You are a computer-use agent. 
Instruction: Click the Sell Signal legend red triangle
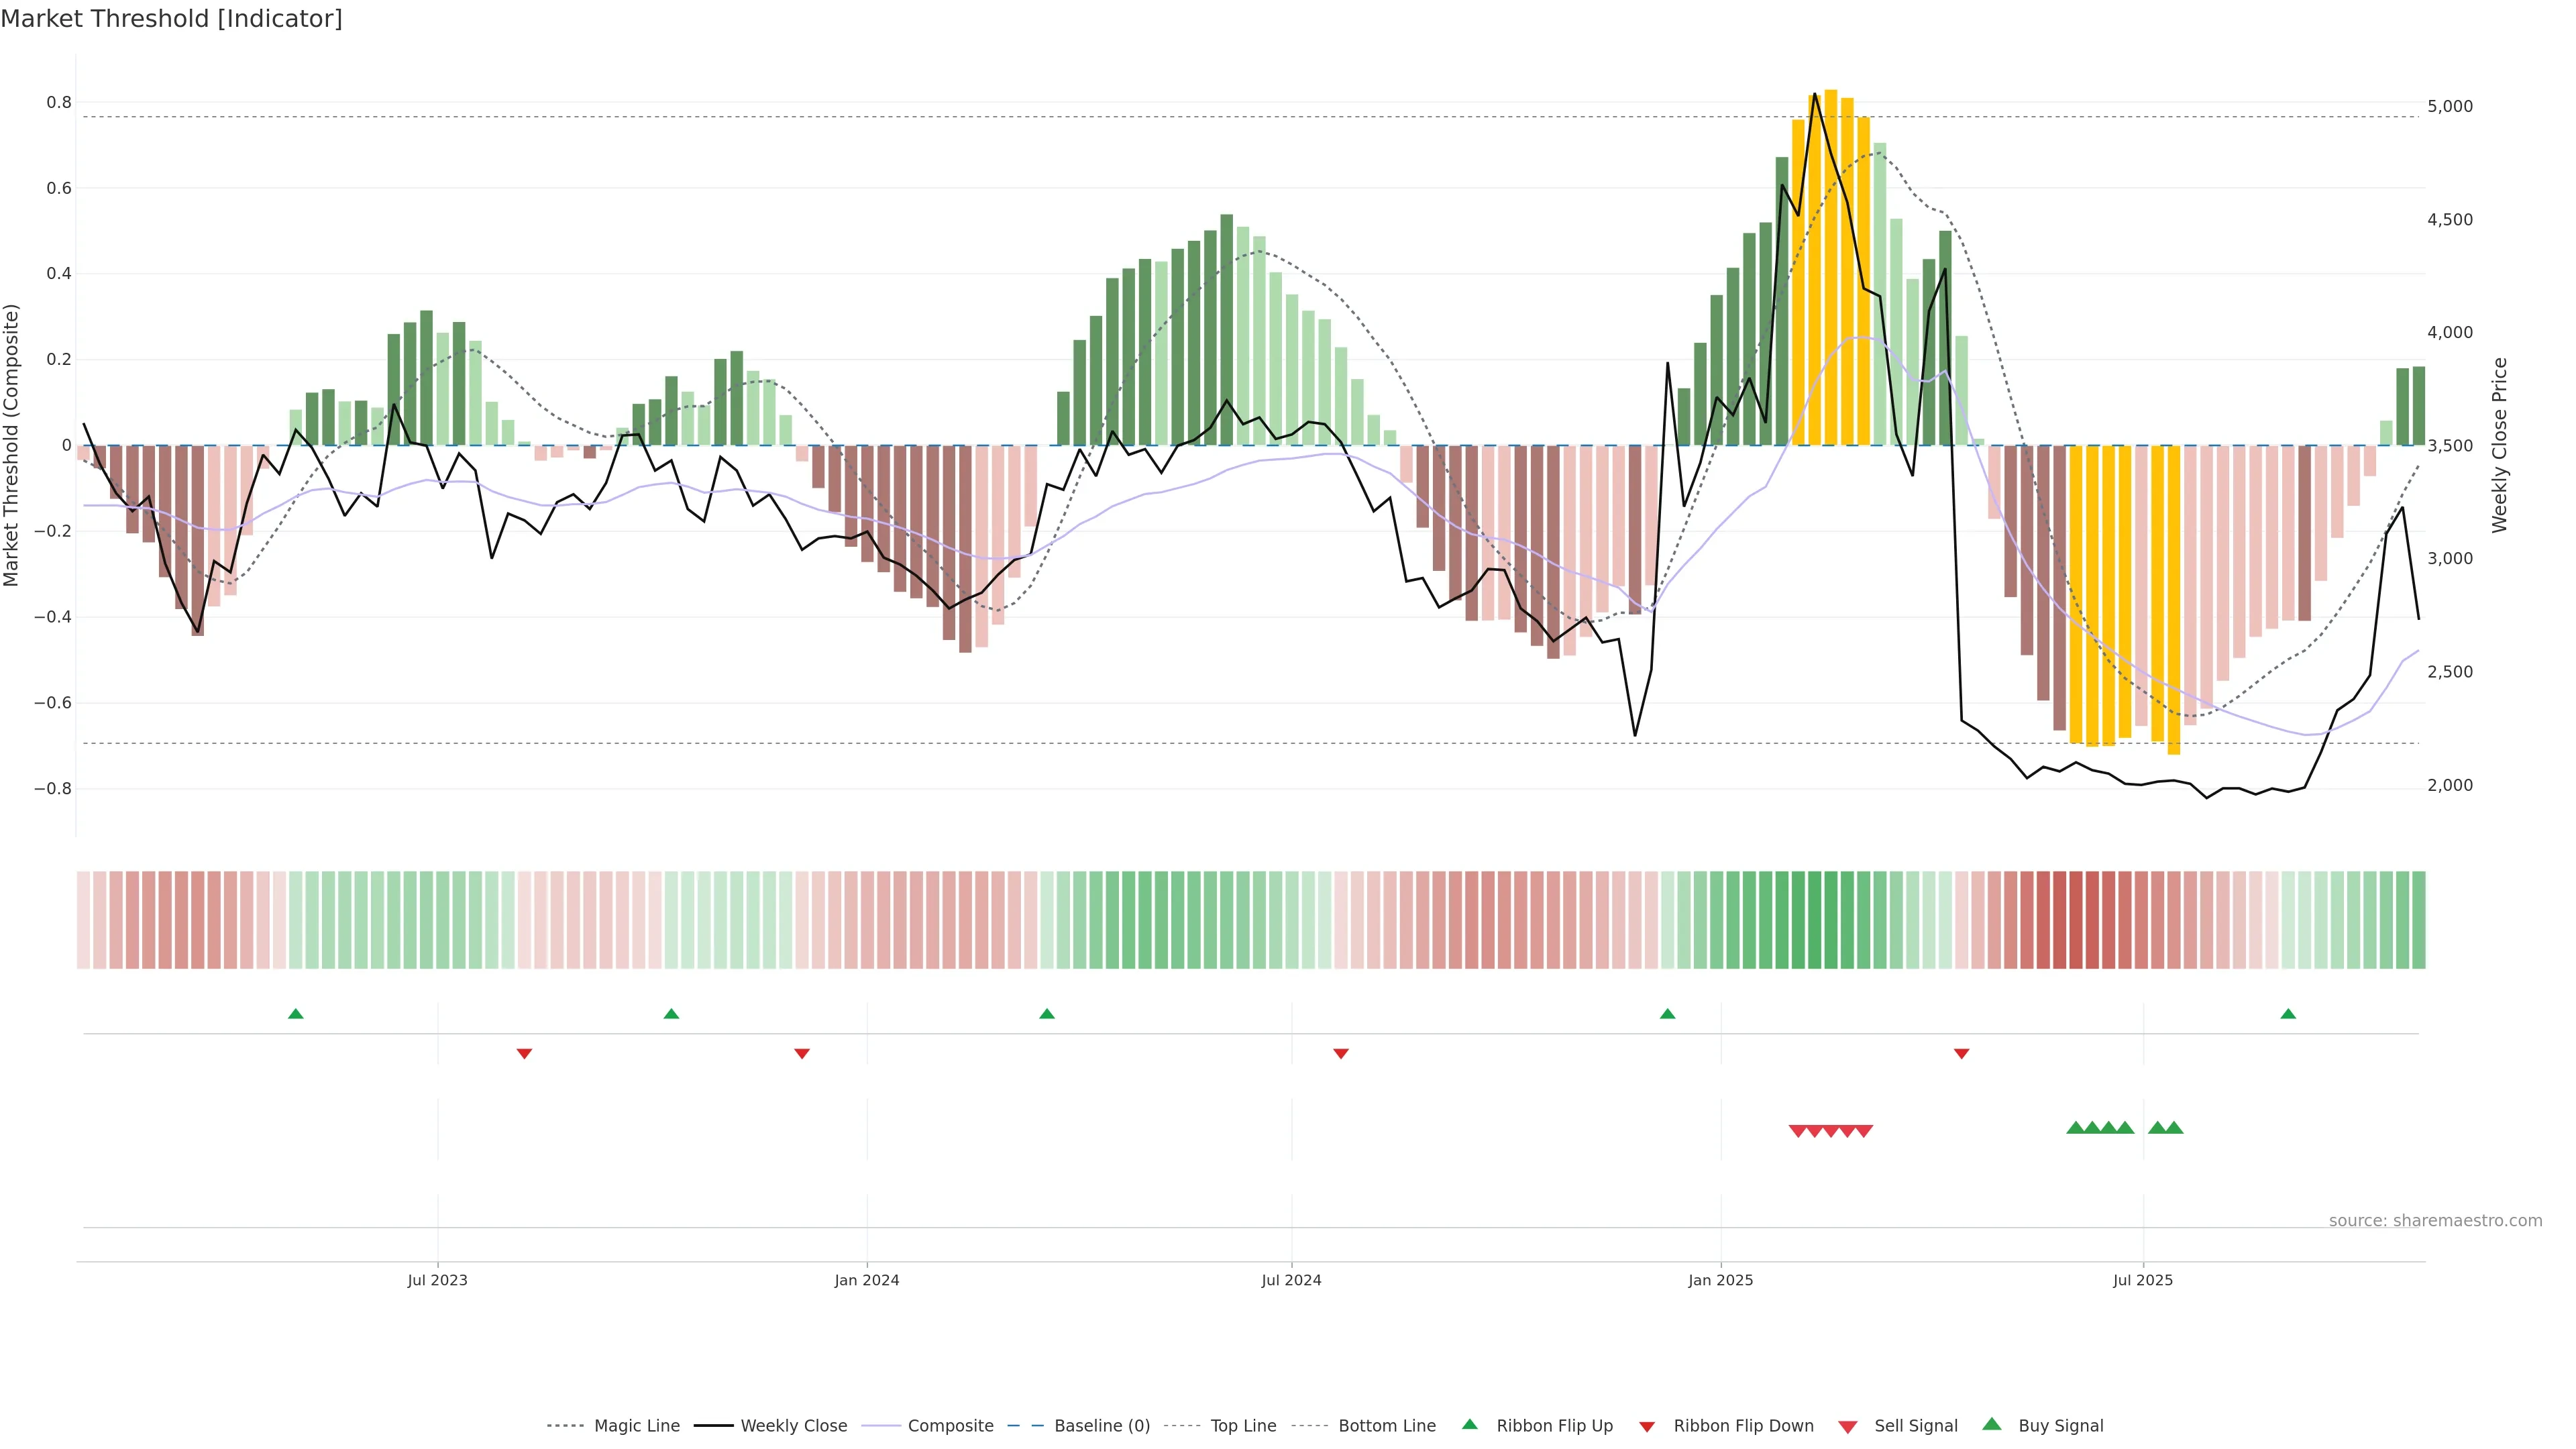[1848, 1427]
